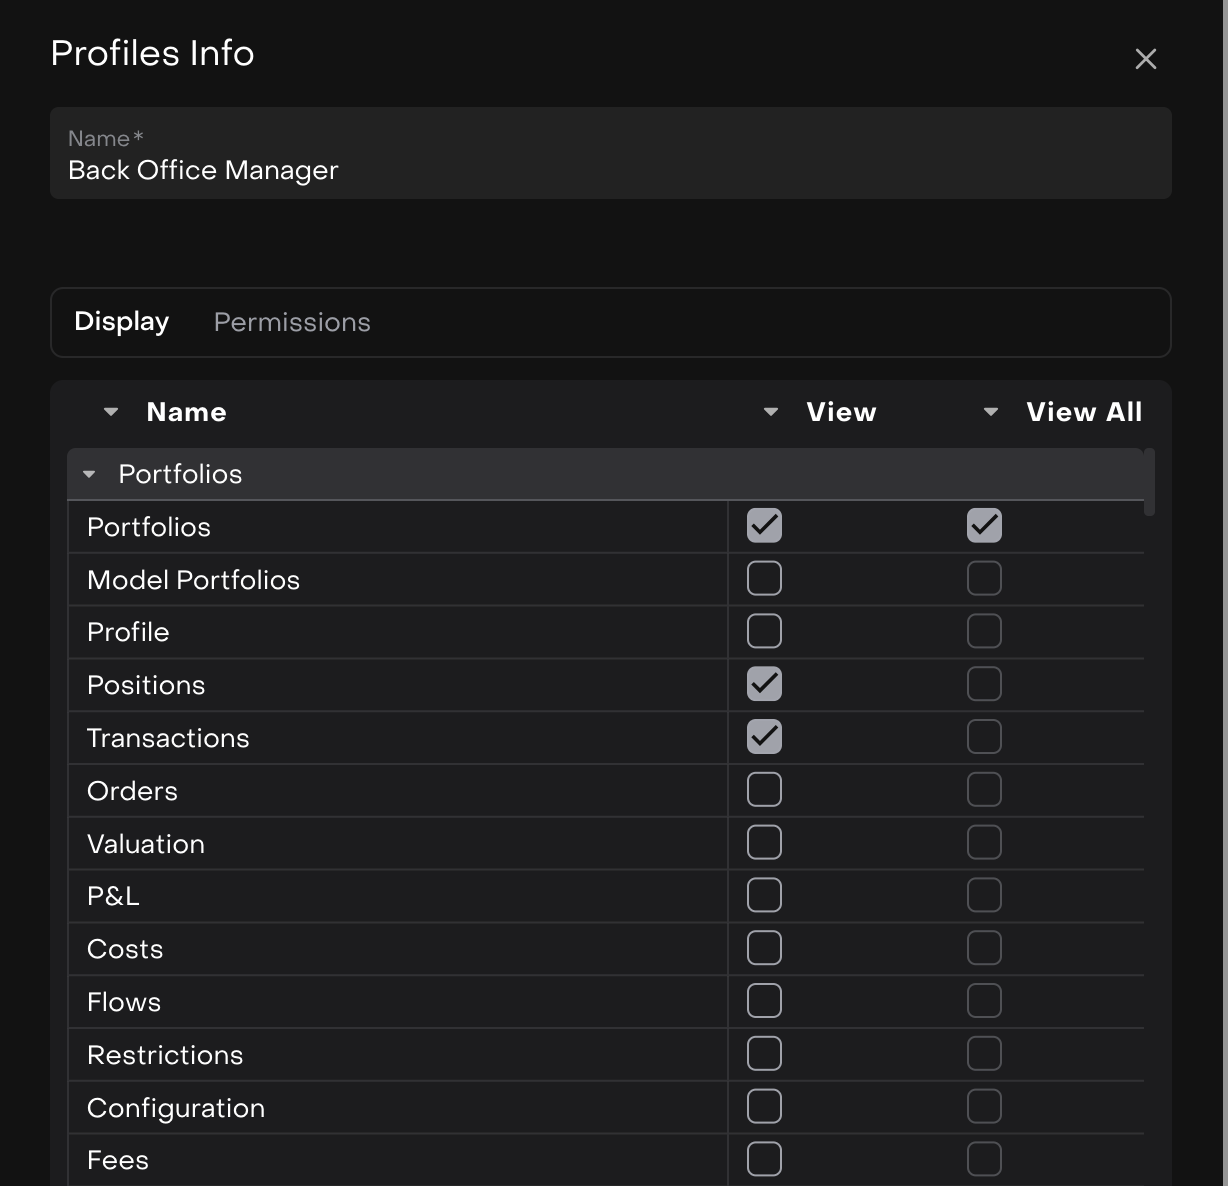The height and width of the screenshot is (1186, 1228).
Task: Check View for Restrictions row
Action: coord(764,1054)
